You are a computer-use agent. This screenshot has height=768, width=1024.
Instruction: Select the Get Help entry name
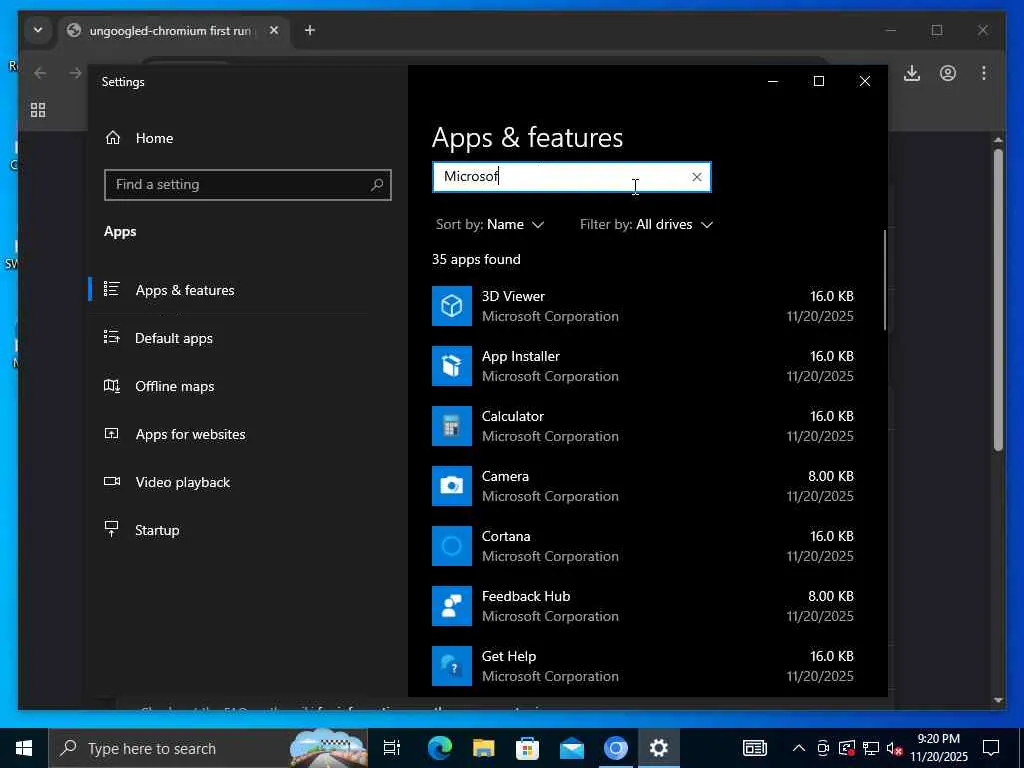[509, 657]
